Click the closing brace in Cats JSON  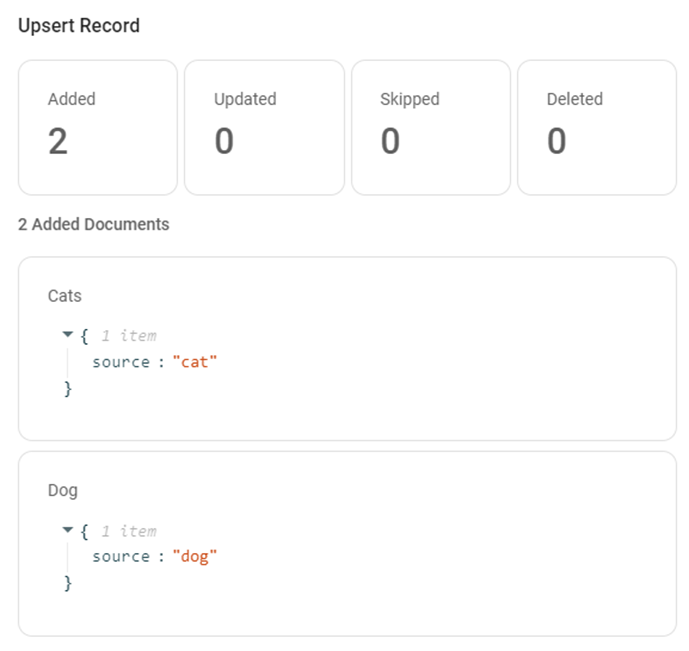pyautogui.click(x=69, y=388)
